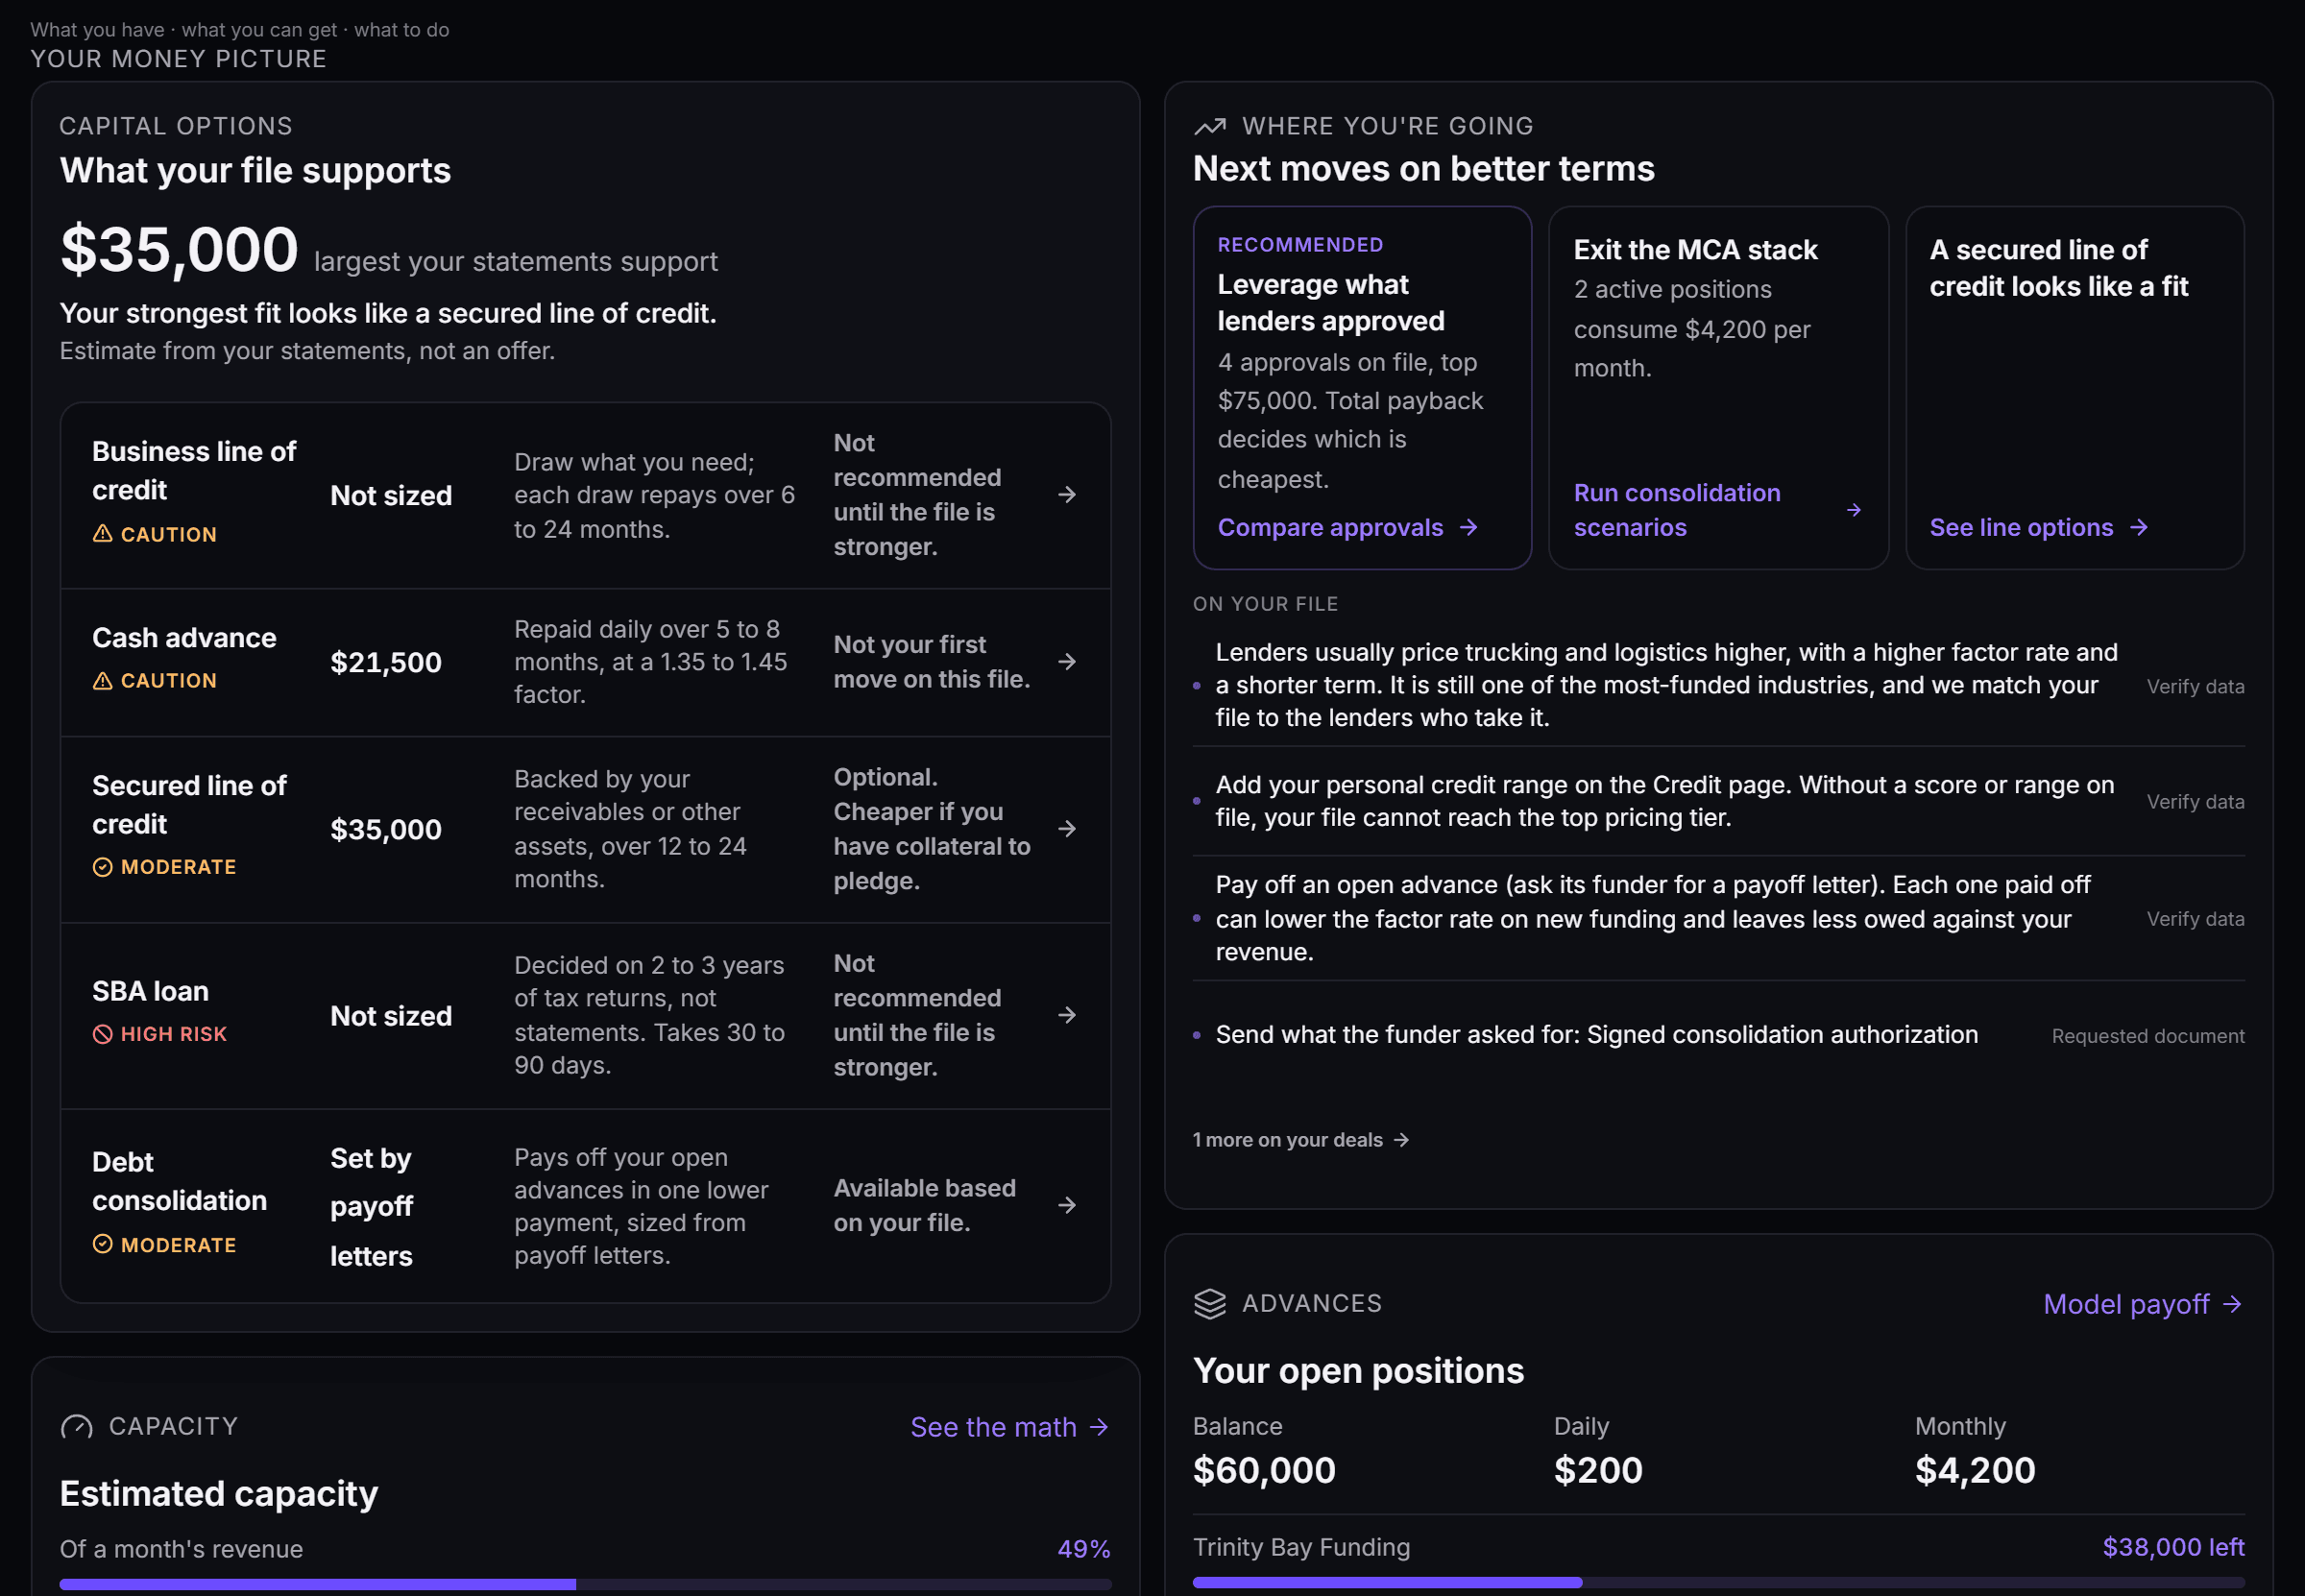Viewport: 2305px width, 1596px height.
Task: Open the Debt consolidation row arrow
Action: click(1067, 1205)
